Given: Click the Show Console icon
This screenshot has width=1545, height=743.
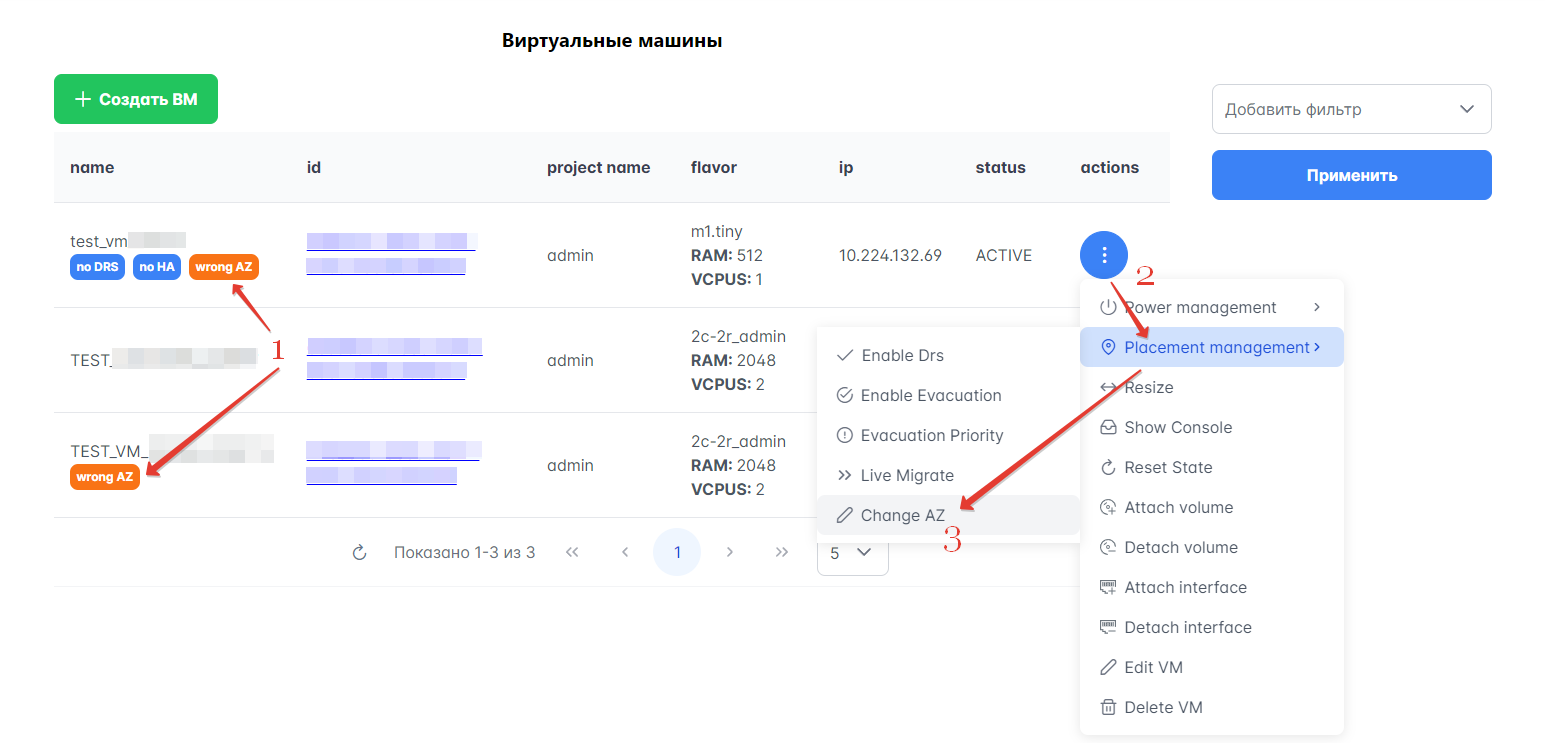Looking at the screenshot, I should (x=1108, y=427).
